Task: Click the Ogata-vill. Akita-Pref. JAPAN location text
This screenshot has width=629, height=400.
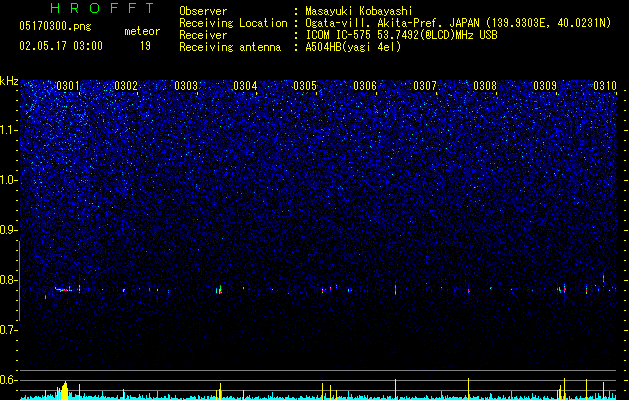Action: pyautogui.click(x=458, y=23)
